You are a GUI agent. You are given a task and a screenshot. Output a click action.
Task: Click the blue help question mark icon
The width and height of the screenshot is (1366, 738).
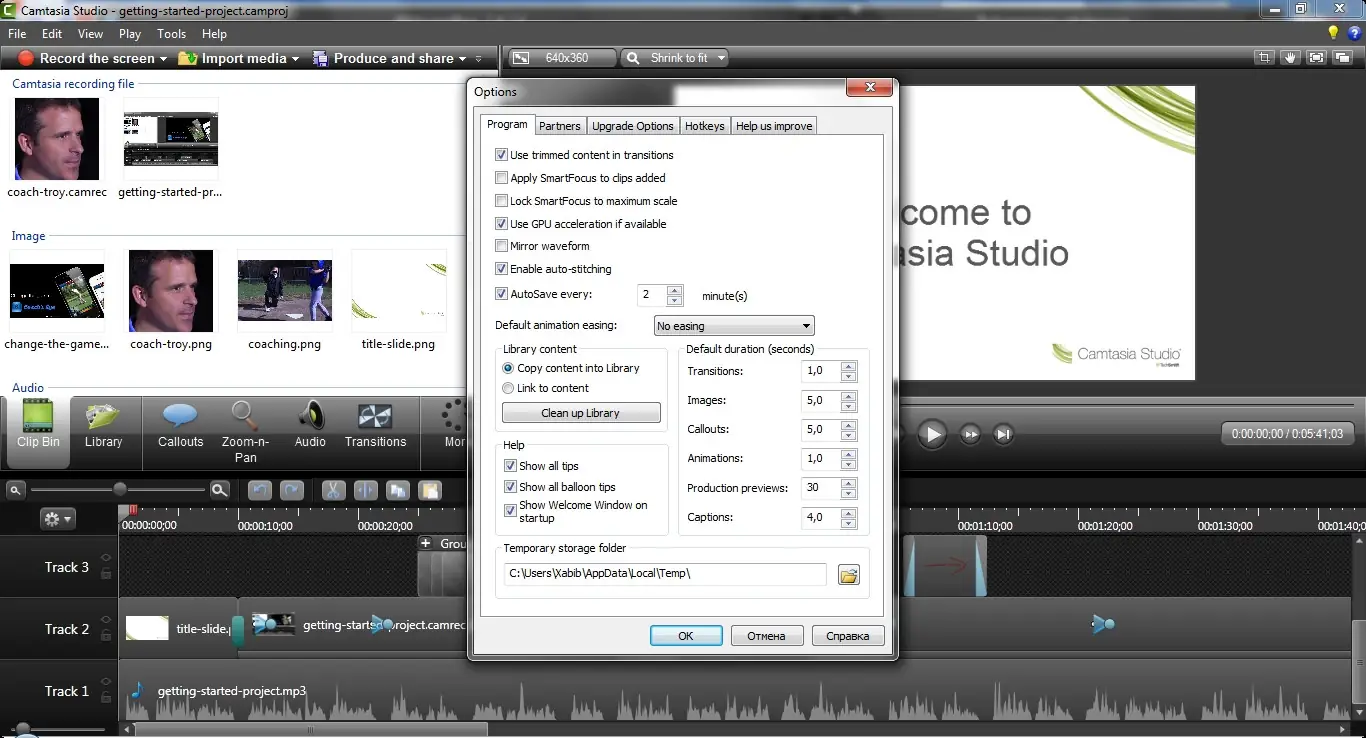1355,33
